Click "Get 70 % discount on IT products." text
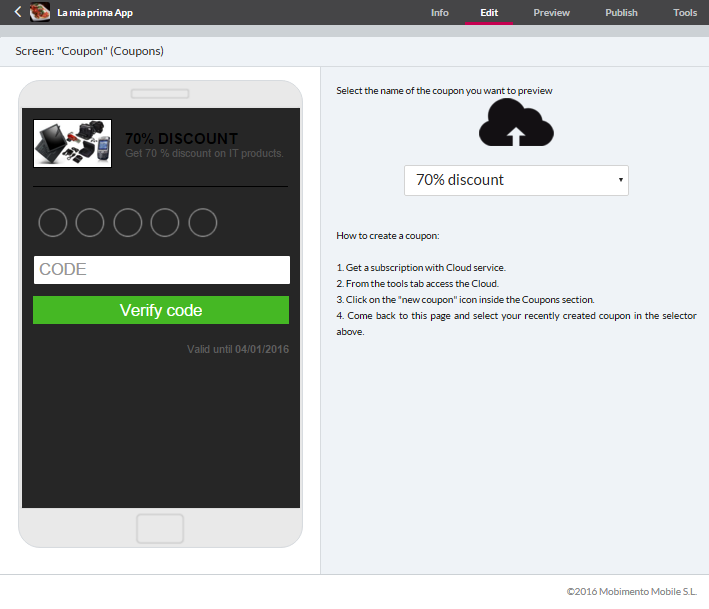Viewport: 709px width, 609px height. tap(204, 153)
